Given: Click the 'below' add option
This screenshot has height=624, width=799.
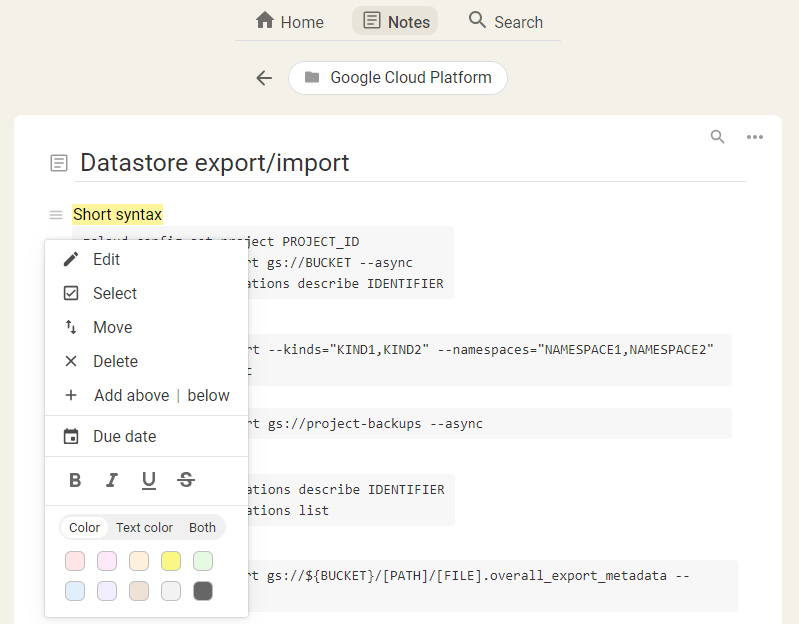Looking at the screenshot, I should (x=208, y=395).
